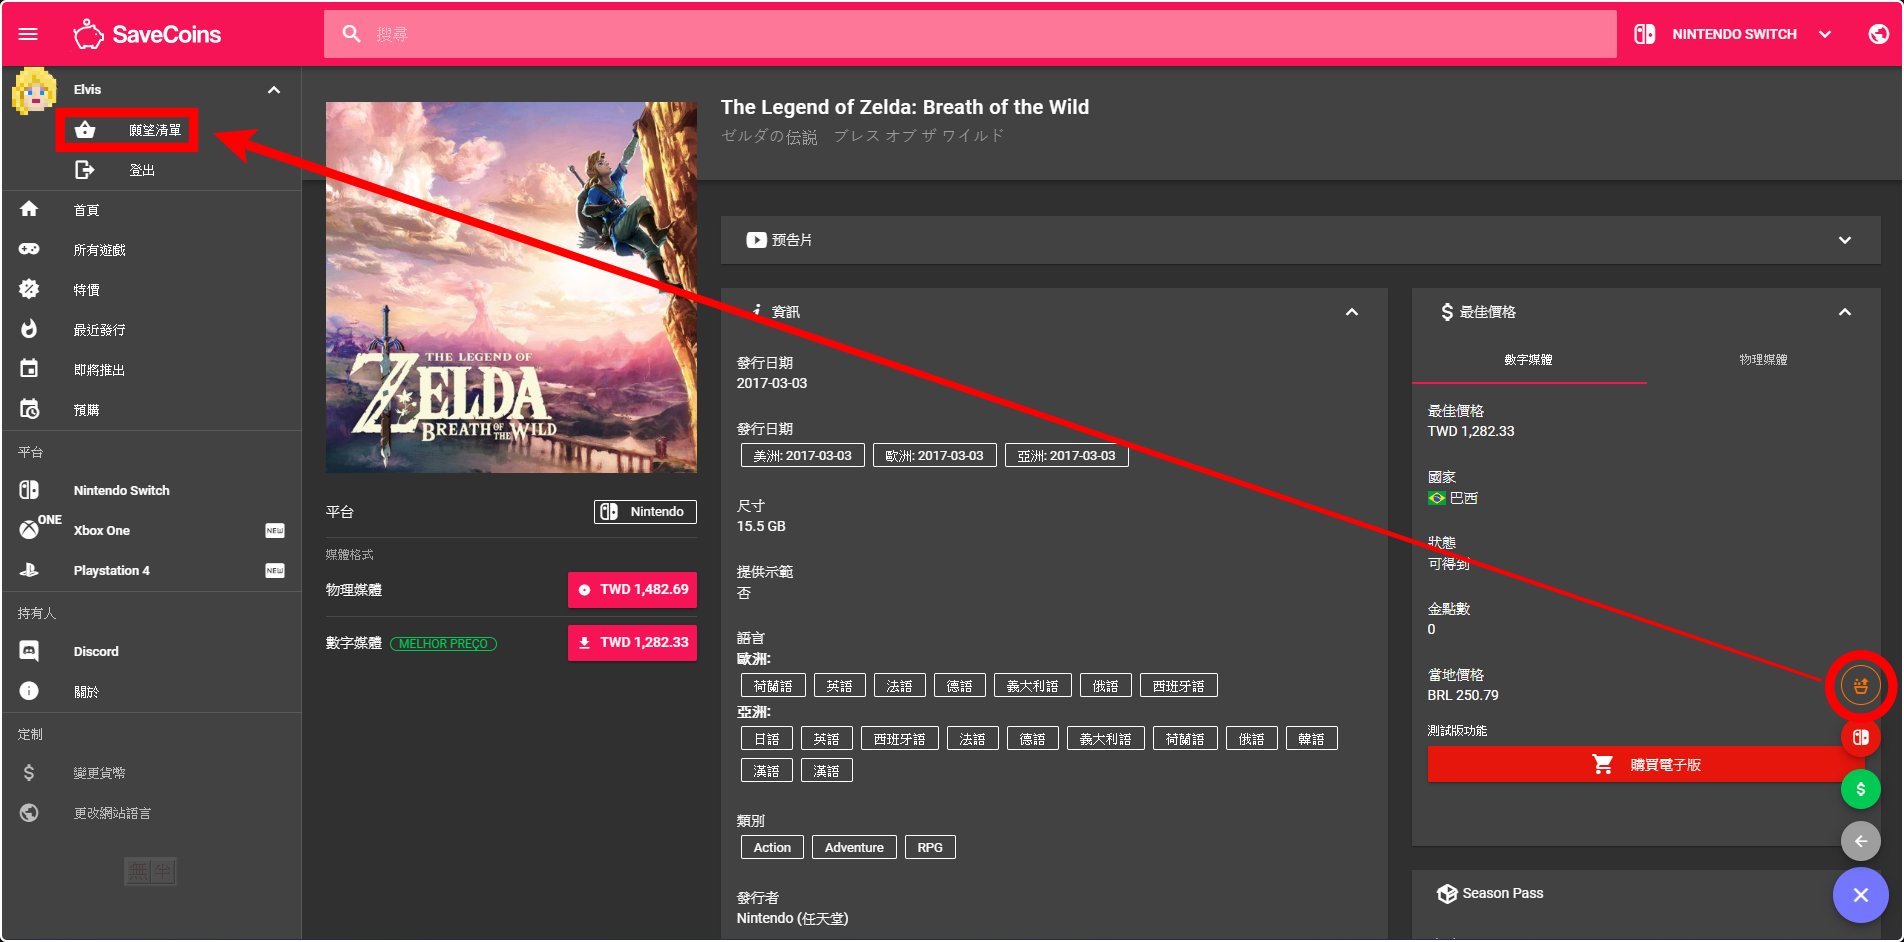Open the Nintendo Switch platform dropdown
Screen dimensions: 1904x942
coord(1737,34)
